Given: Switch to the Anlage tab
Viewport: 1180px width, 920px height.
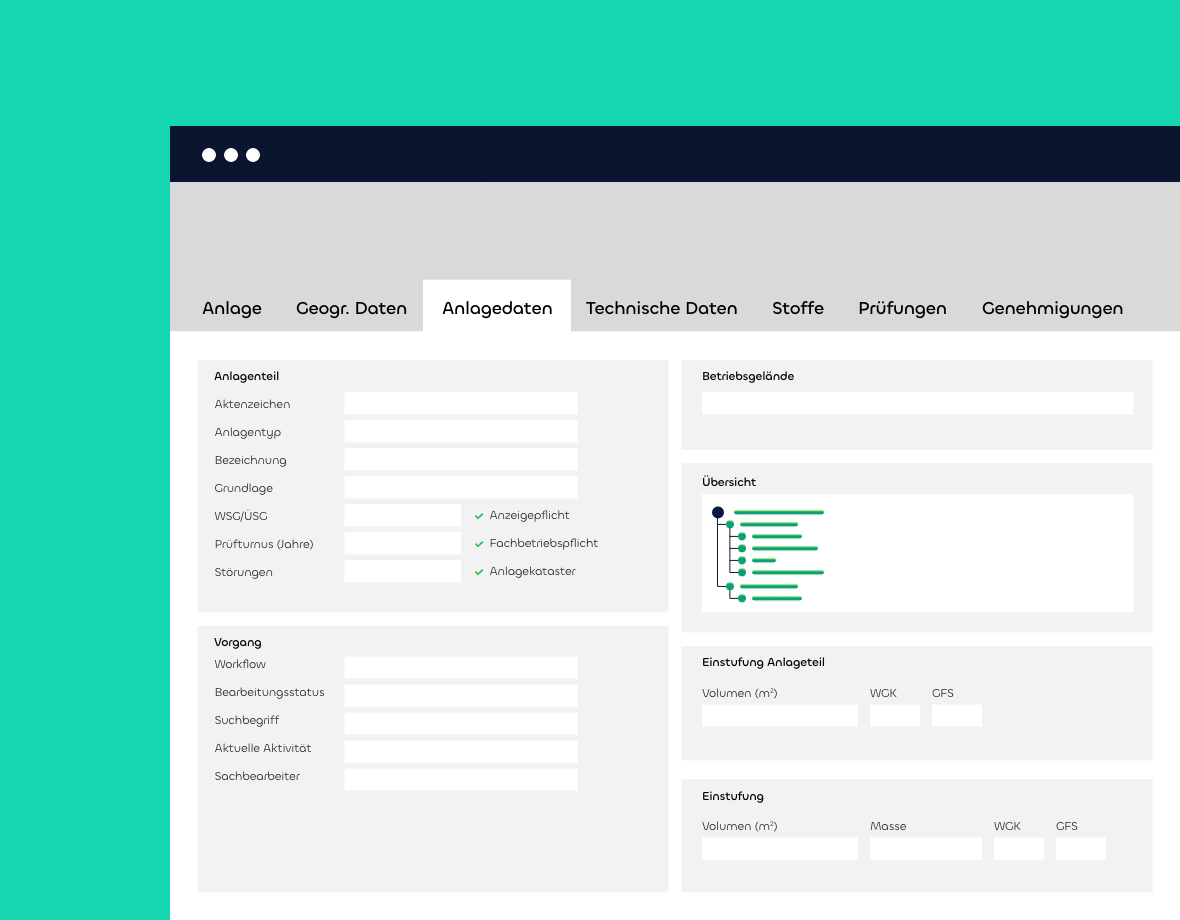Looking at the screenshot, I should pos(232,308).
